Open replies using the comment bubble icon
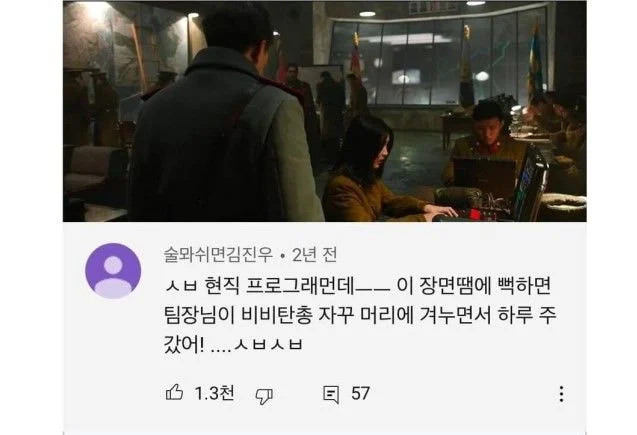Screen dimensions: 637x435 coord(331,394)
